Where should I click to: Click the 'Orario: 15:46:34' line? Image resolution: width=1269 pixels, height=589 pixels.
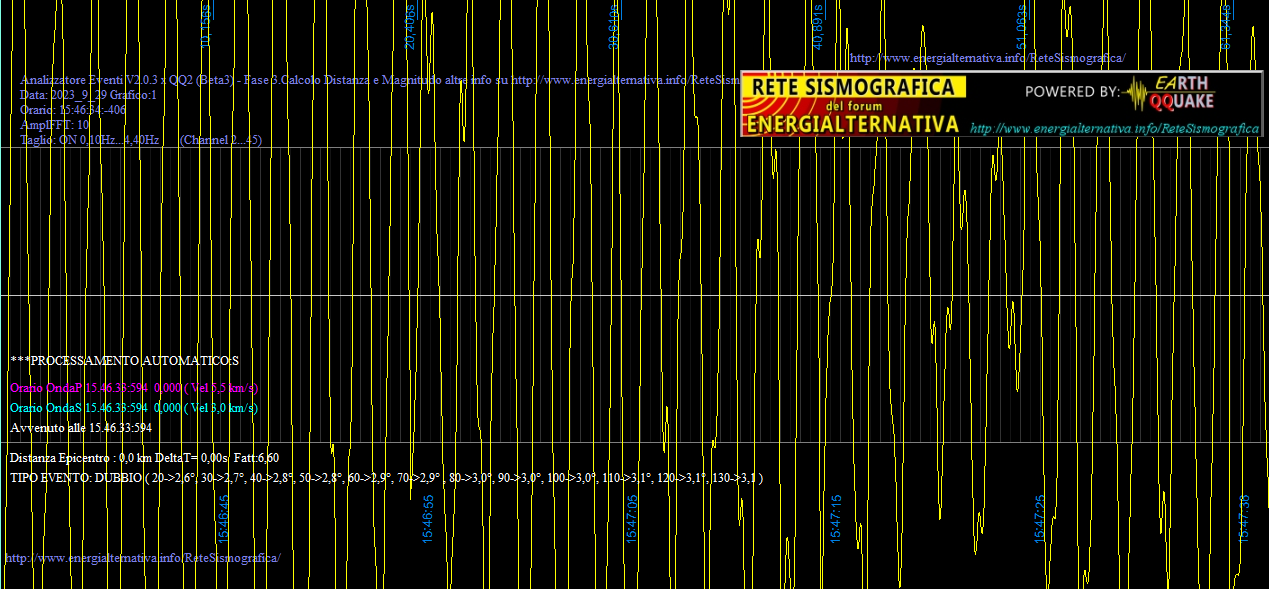tap(73, 110)
